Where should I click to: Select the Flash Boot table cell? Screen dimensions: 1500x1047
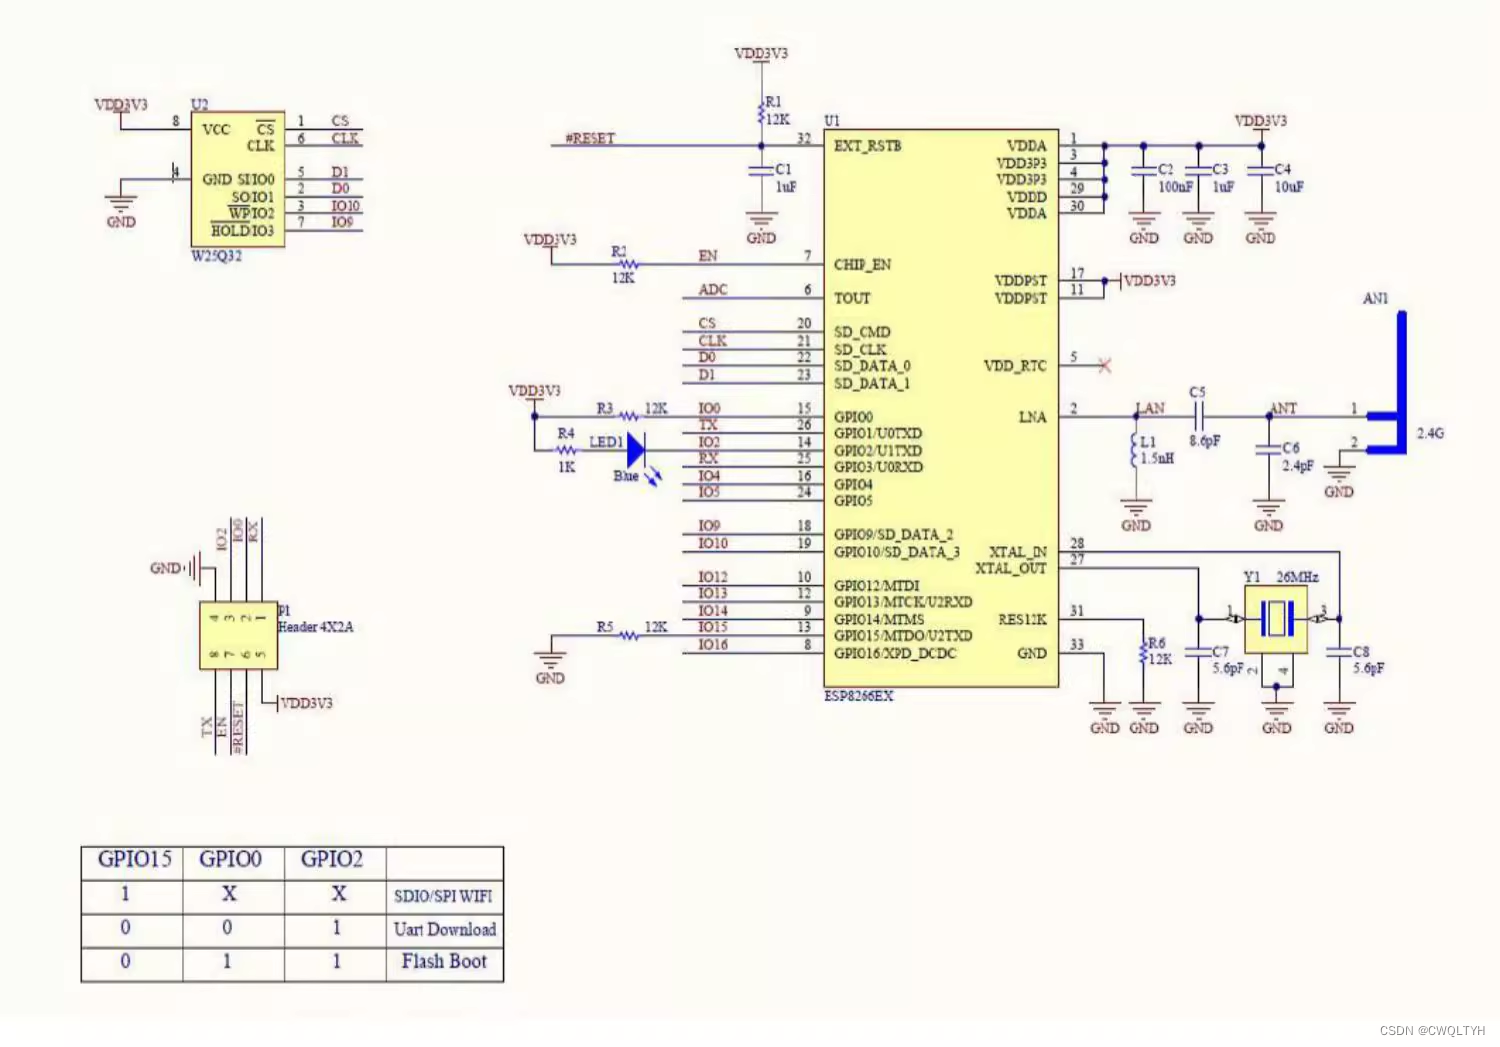click(x=445, y=962)
